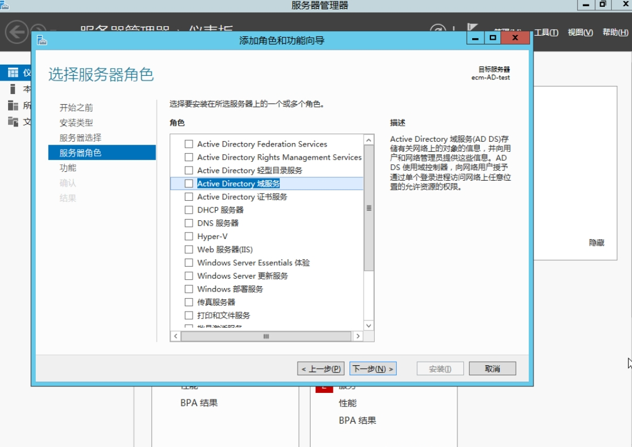Viewport: 632px width, 447px height.
Task: Open 工具(T) menu in Server Manager
Action: click(546, 32)
